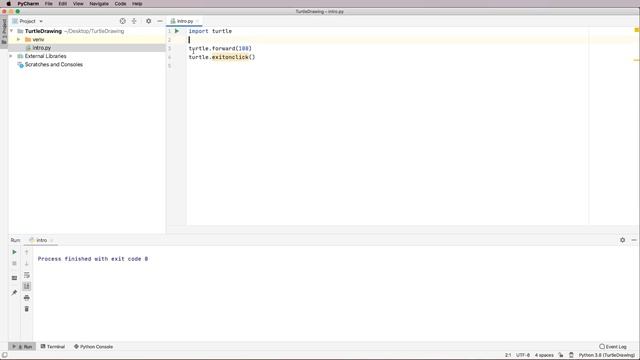Image resolution: width=640 pixels, height=360 pixels.
Task: Open the Apple menu
Action: (x=8, y=4)
